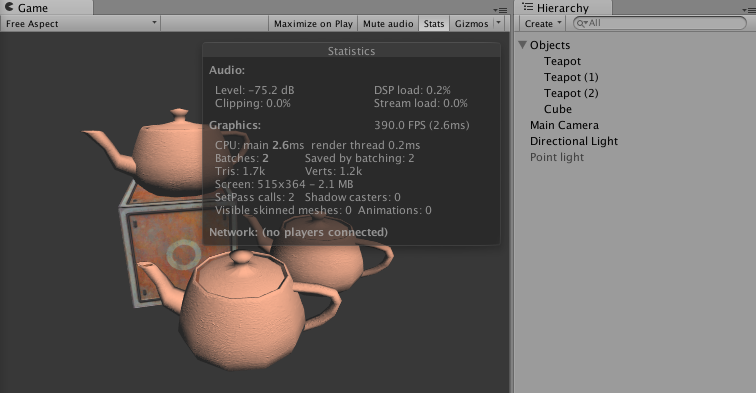The height and width of the screenshot is (393, 756).
Task: Click the Hierarchy search field
Action: pyautogui.click(x=660, y=23)
